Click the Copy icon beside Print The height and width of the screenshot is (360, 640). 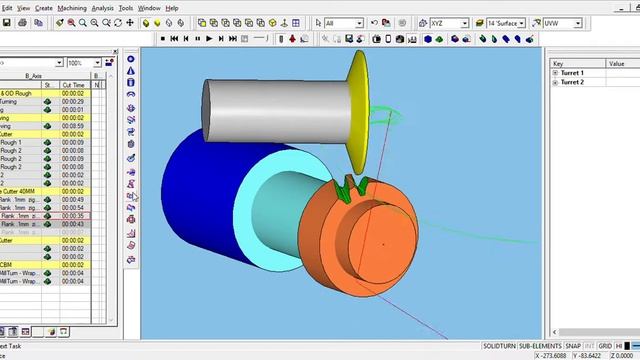point(38,23)
